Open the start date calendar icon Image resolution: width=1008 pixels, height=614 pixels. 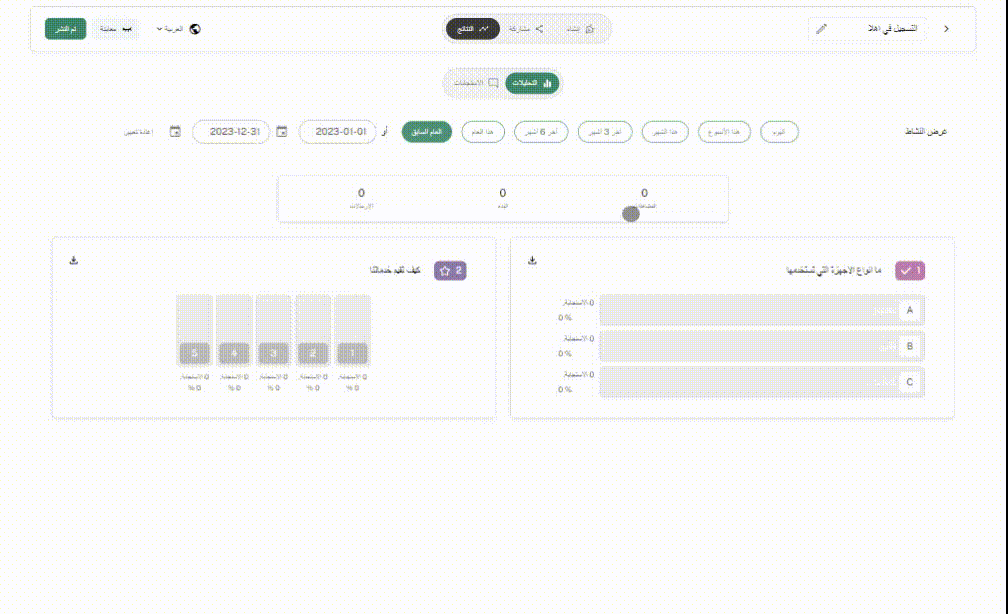282,131
